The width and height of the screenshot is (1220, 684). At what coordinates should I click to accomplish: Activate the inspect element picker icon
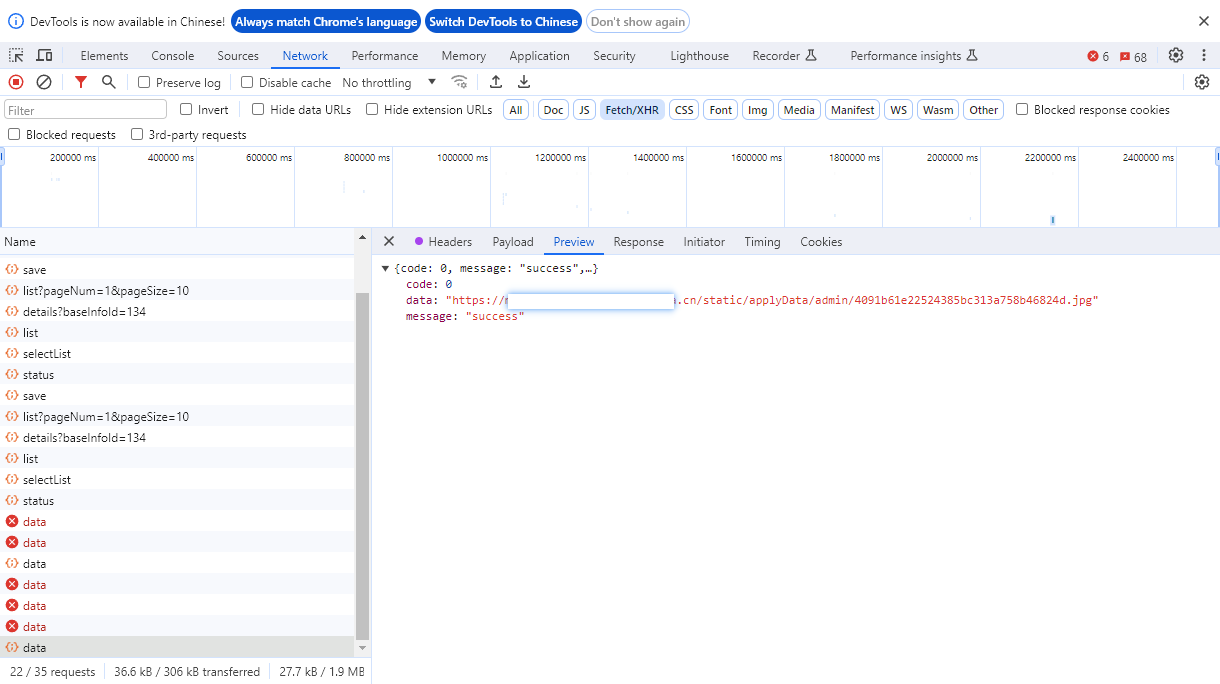(17, 56)
